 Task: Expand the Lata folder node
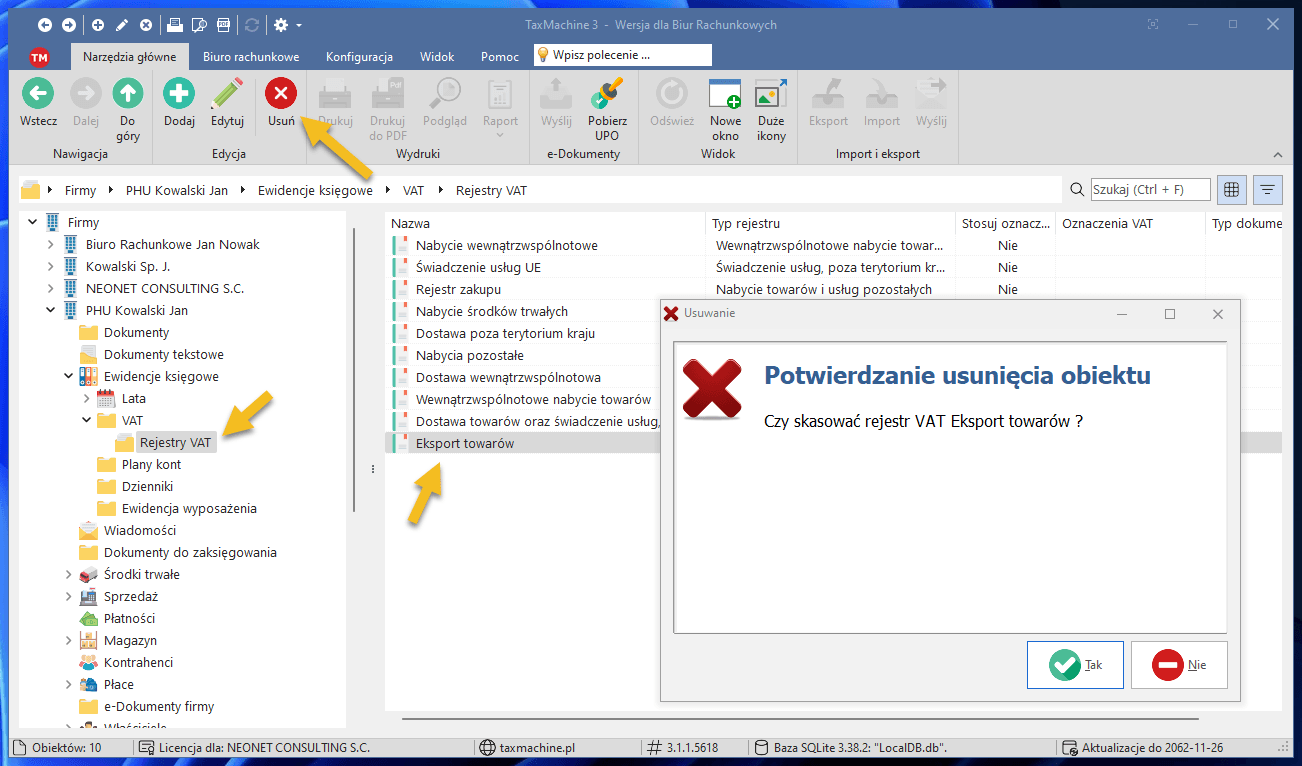86,398
